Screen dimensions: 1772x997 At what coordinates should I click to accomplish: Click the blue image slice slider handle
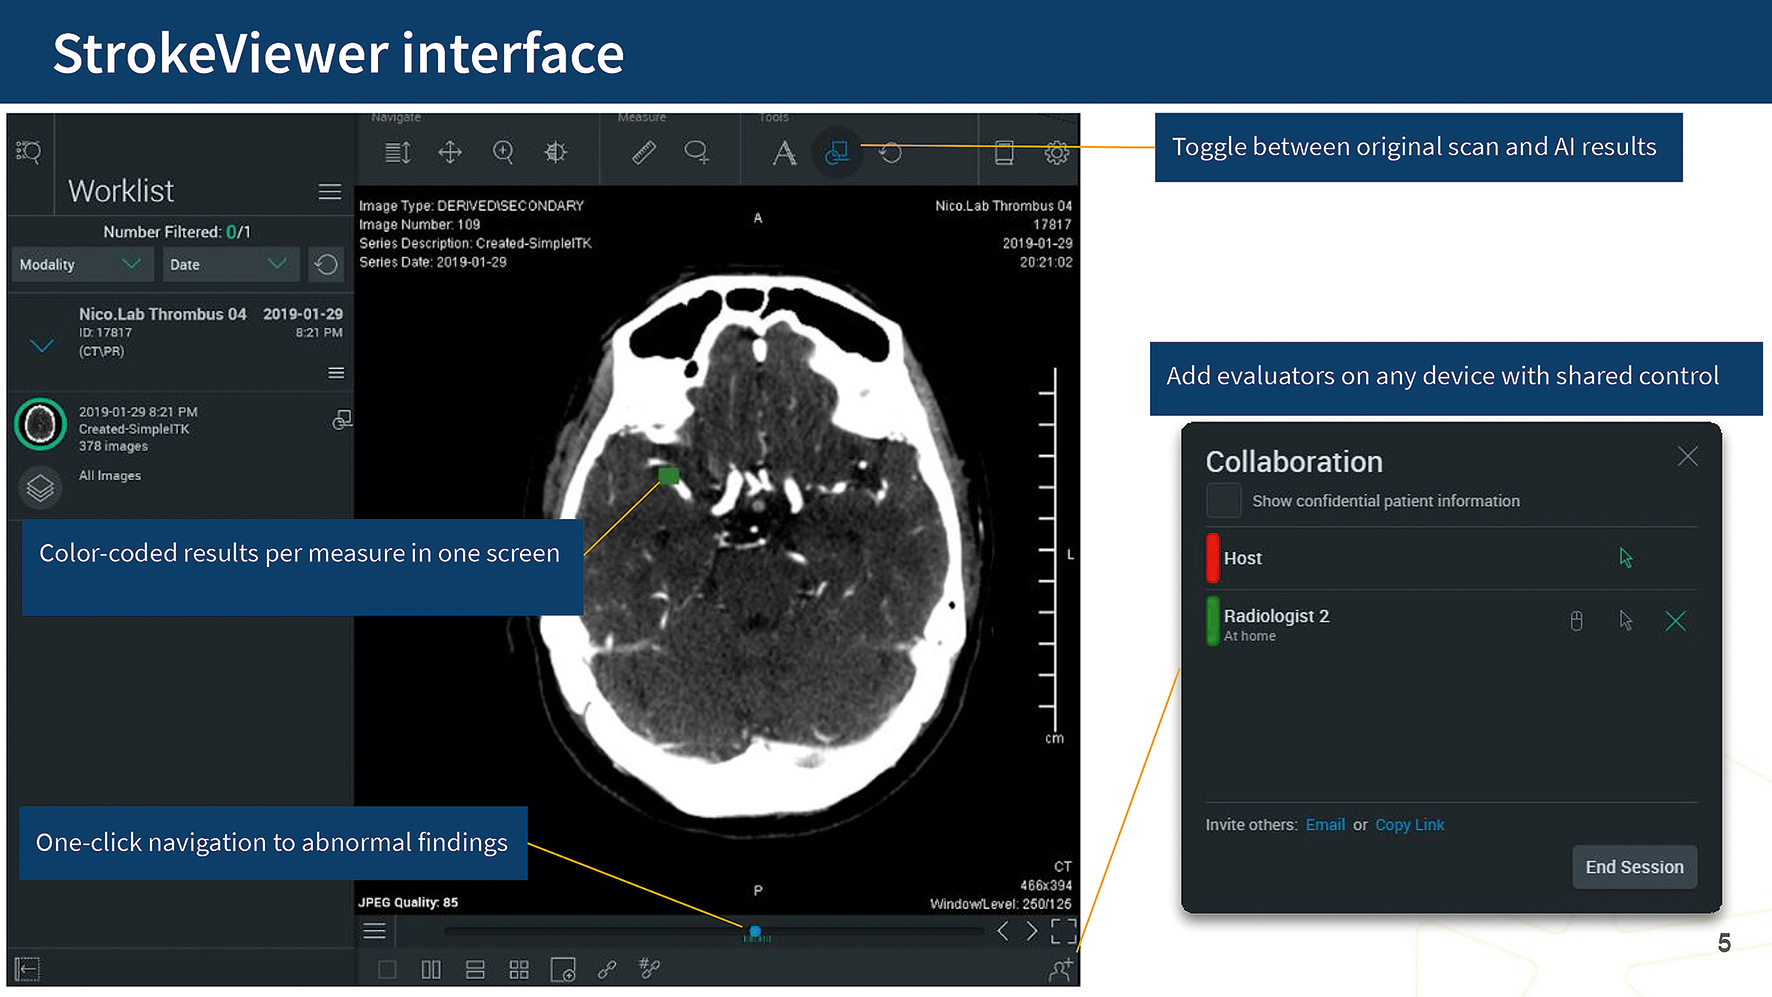(x=755, y=931)
